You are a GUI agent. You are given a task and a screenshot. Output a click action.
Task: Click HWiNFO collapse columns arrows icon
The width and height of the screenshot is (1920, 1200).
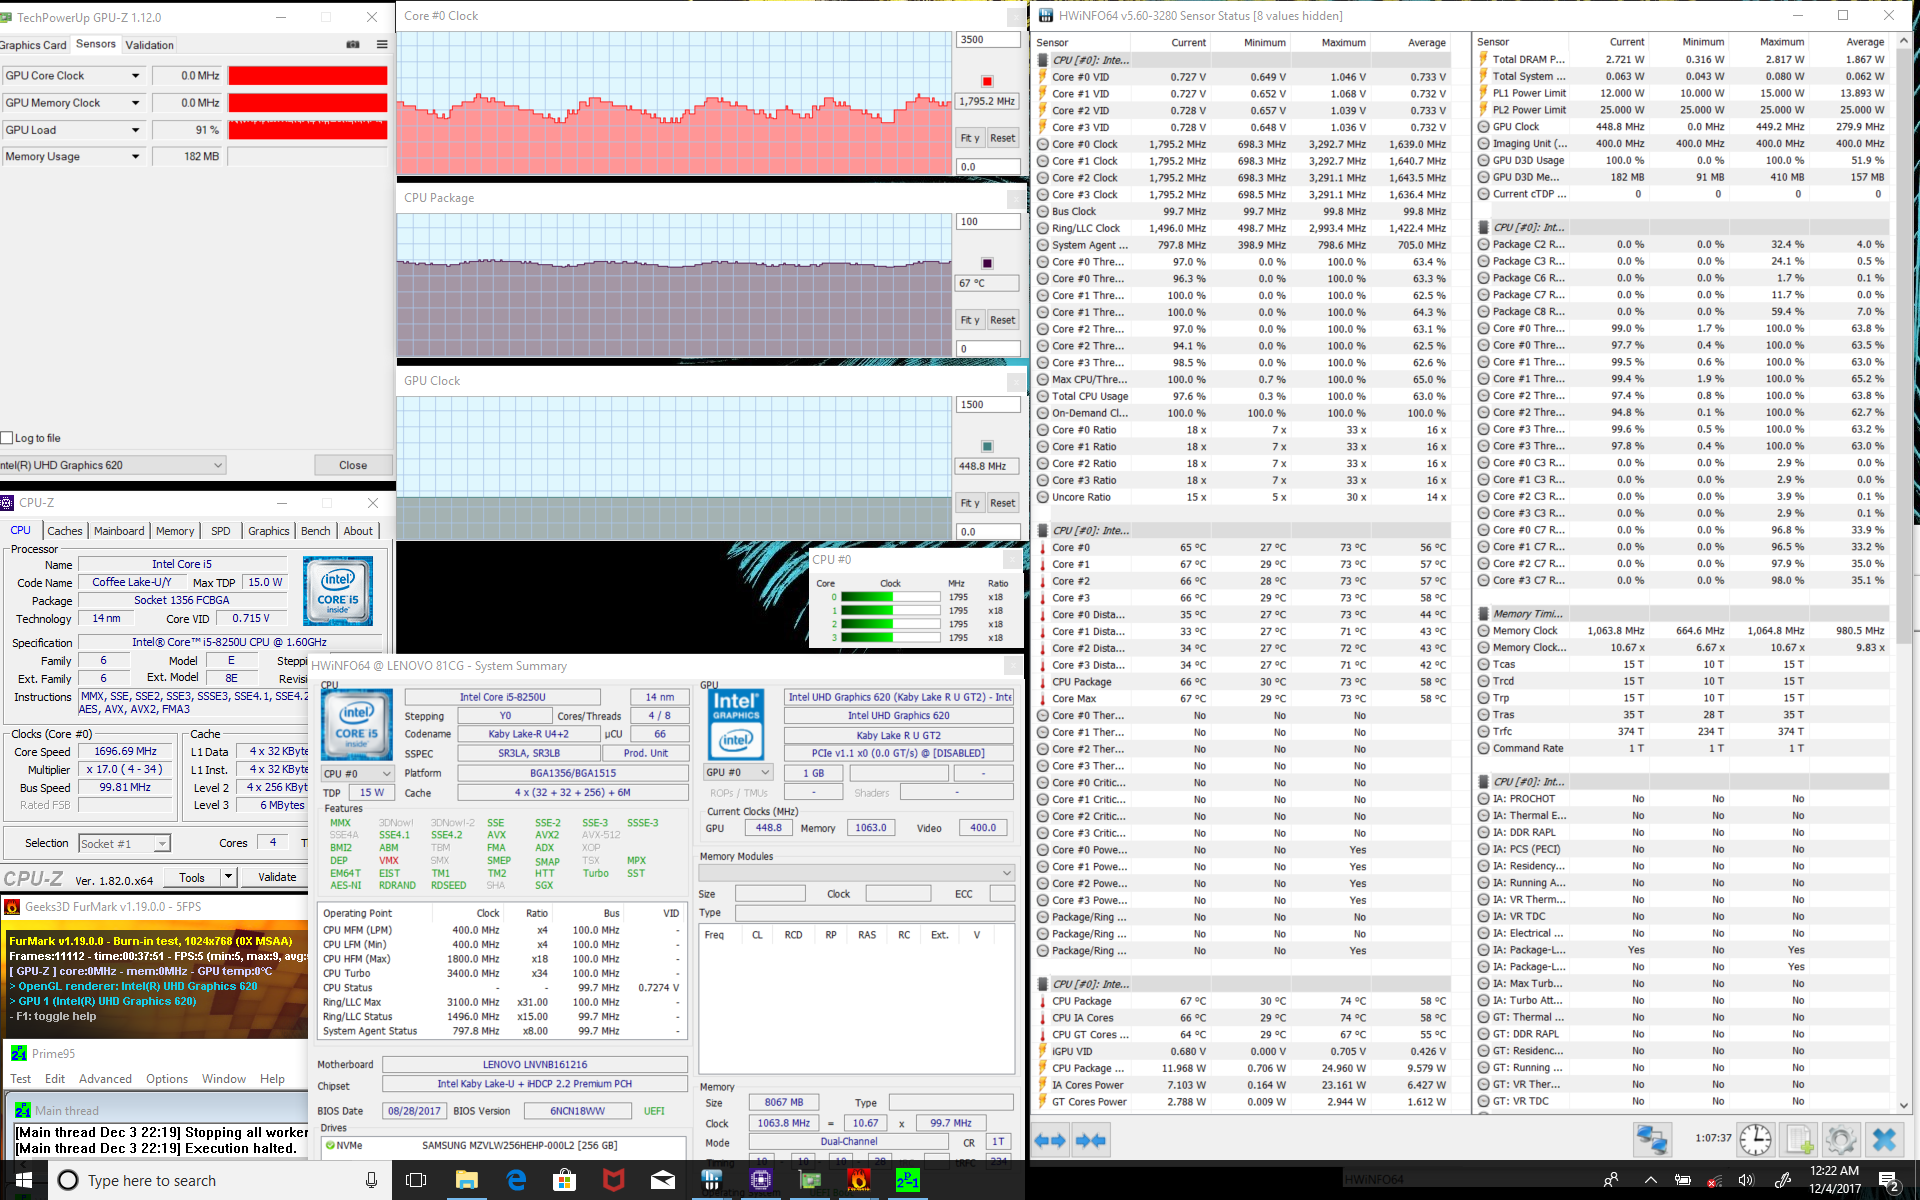point(1092,1140)
